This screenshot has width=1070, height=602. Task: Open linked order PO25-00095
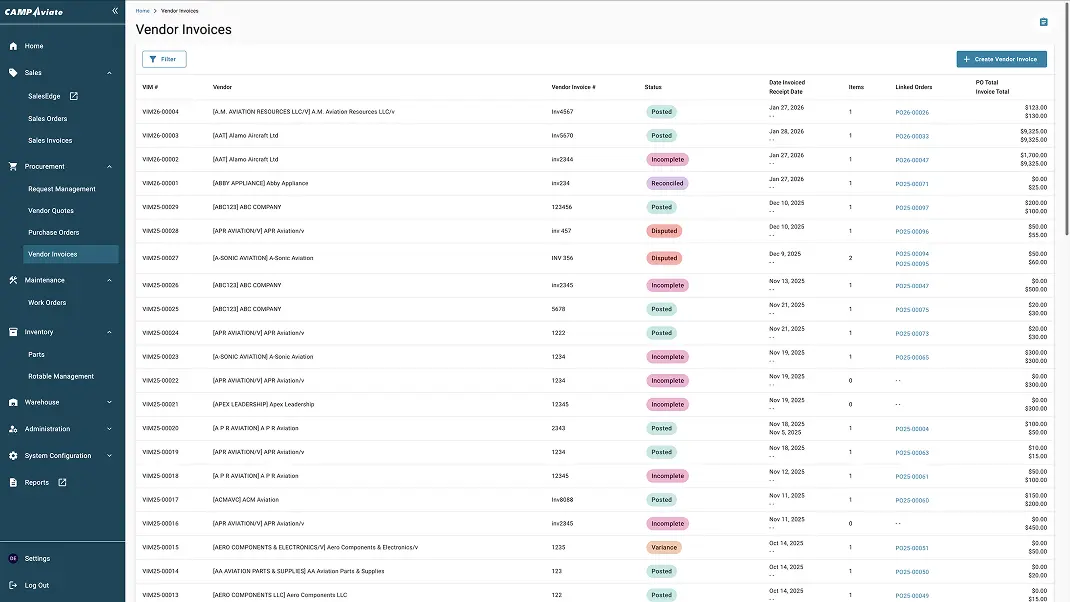(x=912, y=264)
